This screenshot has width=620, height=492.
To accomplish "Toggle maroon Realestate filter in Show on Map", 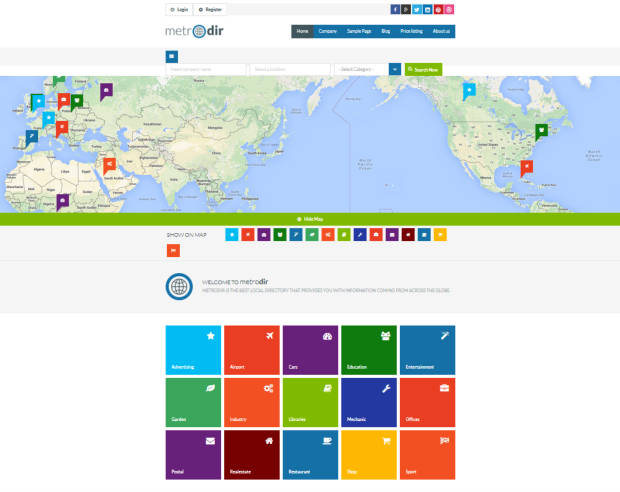I will (408, 235).
